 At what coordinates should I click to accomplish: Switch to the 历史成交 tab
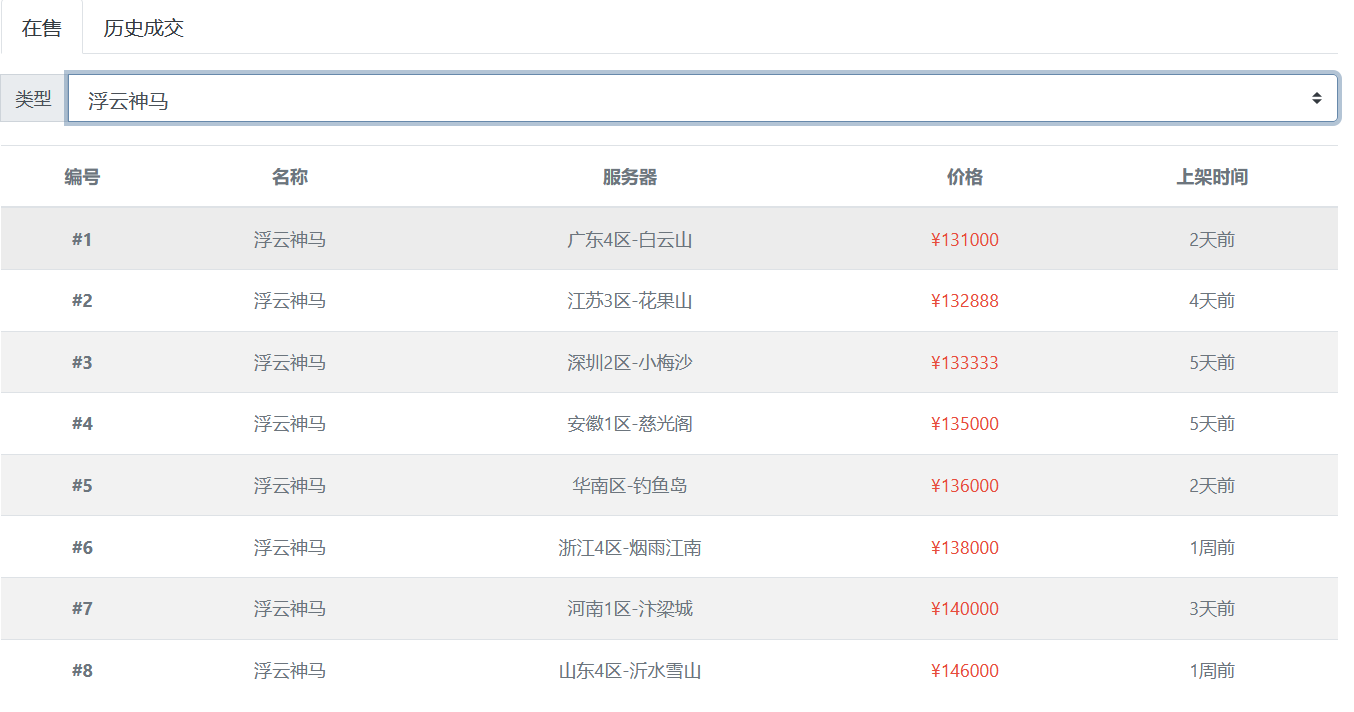(x=143, y=29)
